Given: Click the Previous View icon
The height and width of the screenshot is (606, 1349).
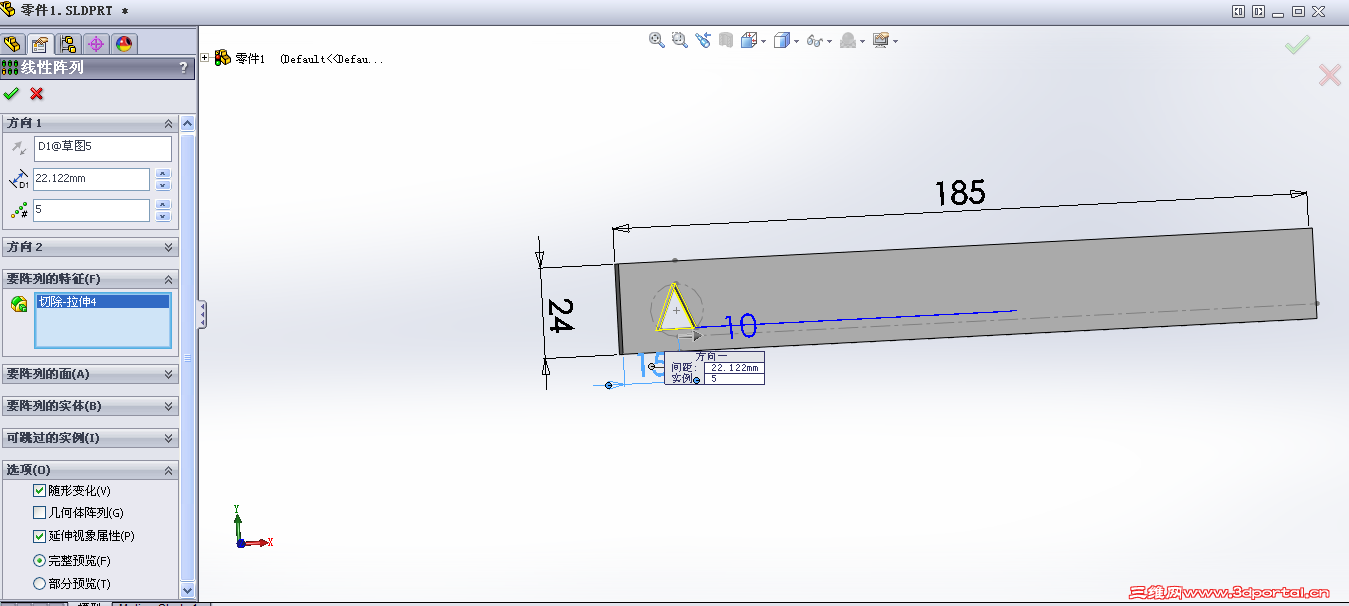Looking at the screenshot, I should tap(703, 40).
